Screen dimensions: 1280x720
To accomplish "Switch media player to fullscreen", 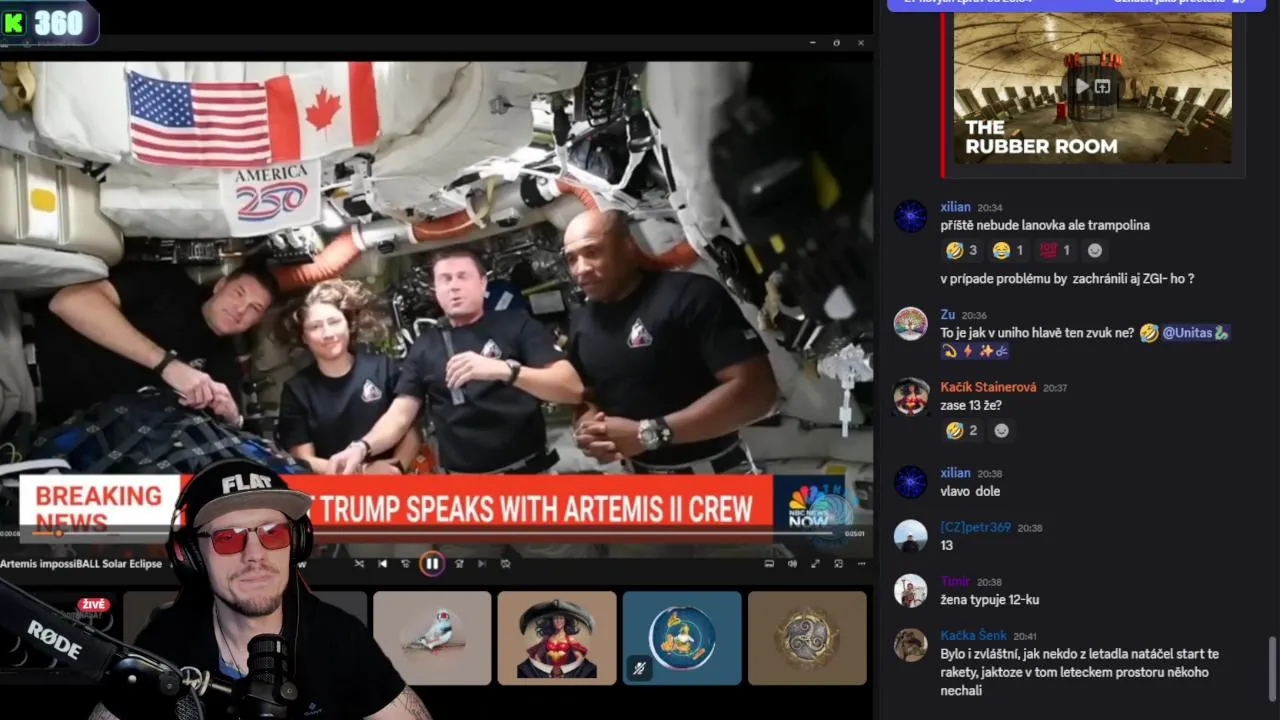I will coord(815,564).
